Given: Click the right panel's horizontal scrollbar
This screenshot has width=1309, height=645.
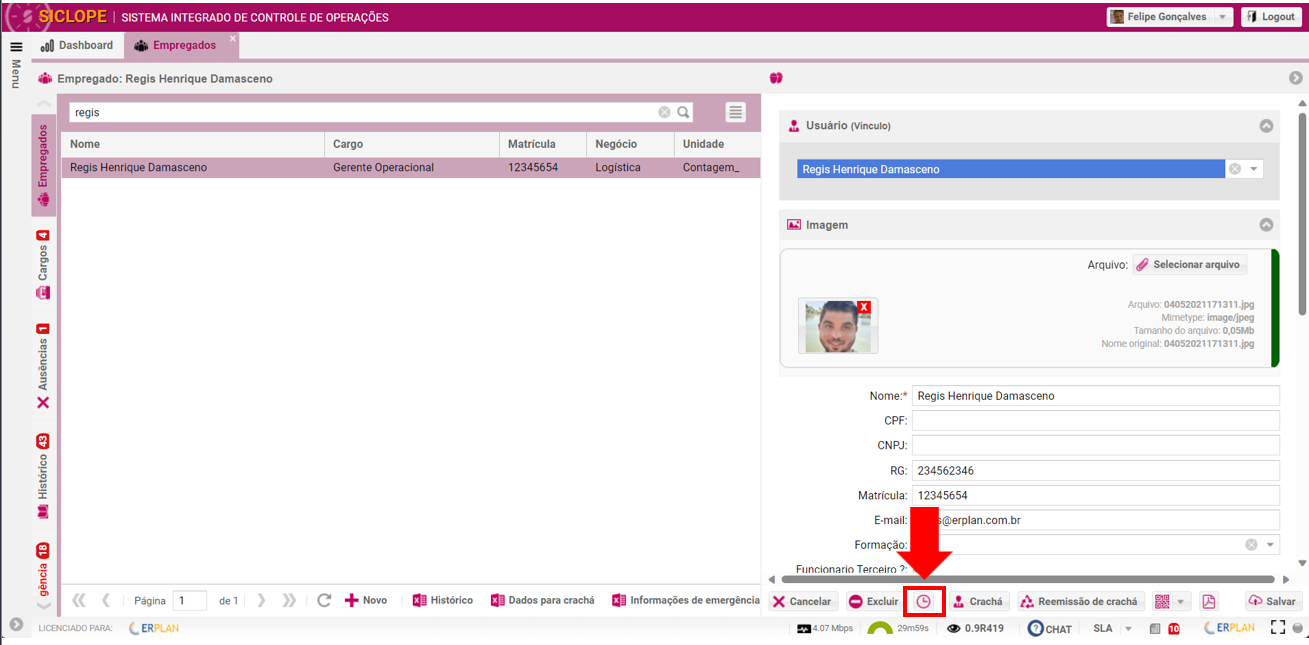Looking at the screenshot, I should click(1028, 579).
